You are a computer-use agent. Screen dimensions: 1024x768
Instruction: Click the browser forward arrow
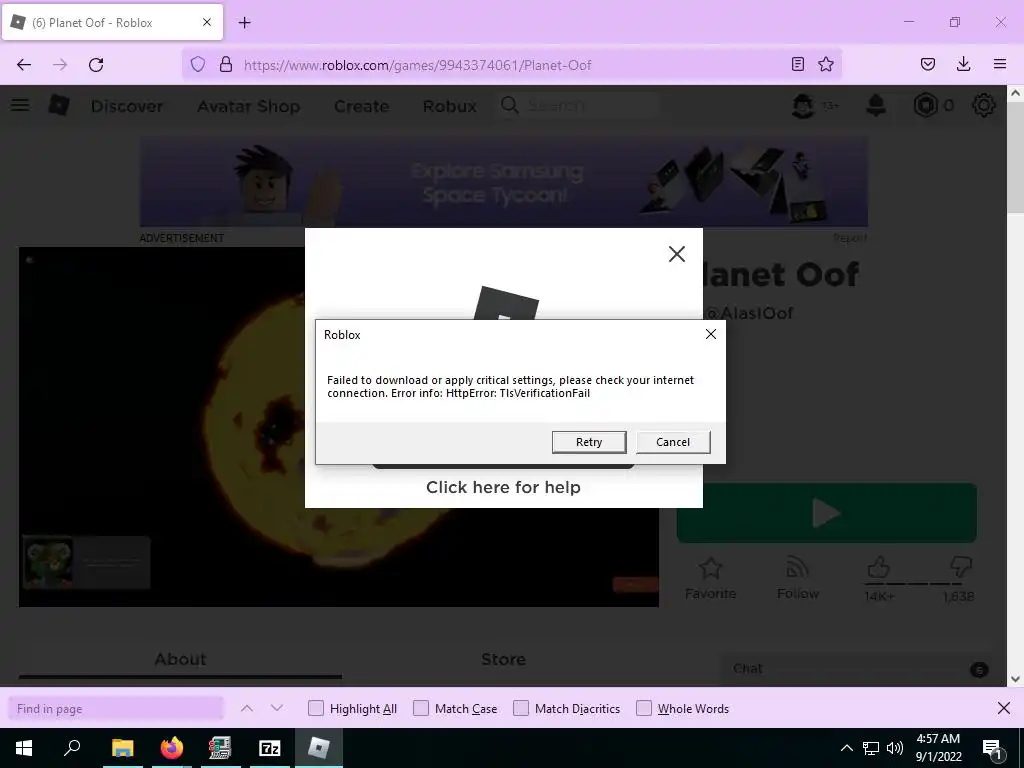point(60,65)
